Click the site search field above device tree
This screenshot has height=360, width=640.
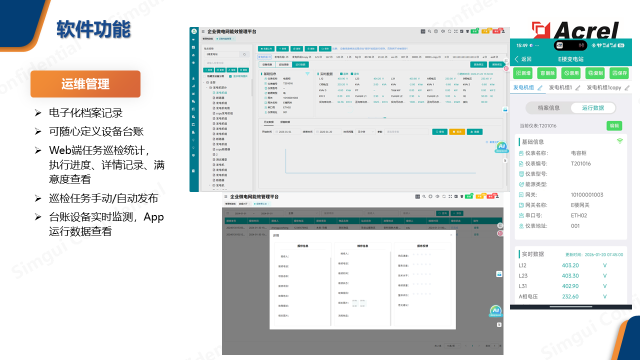227,54
